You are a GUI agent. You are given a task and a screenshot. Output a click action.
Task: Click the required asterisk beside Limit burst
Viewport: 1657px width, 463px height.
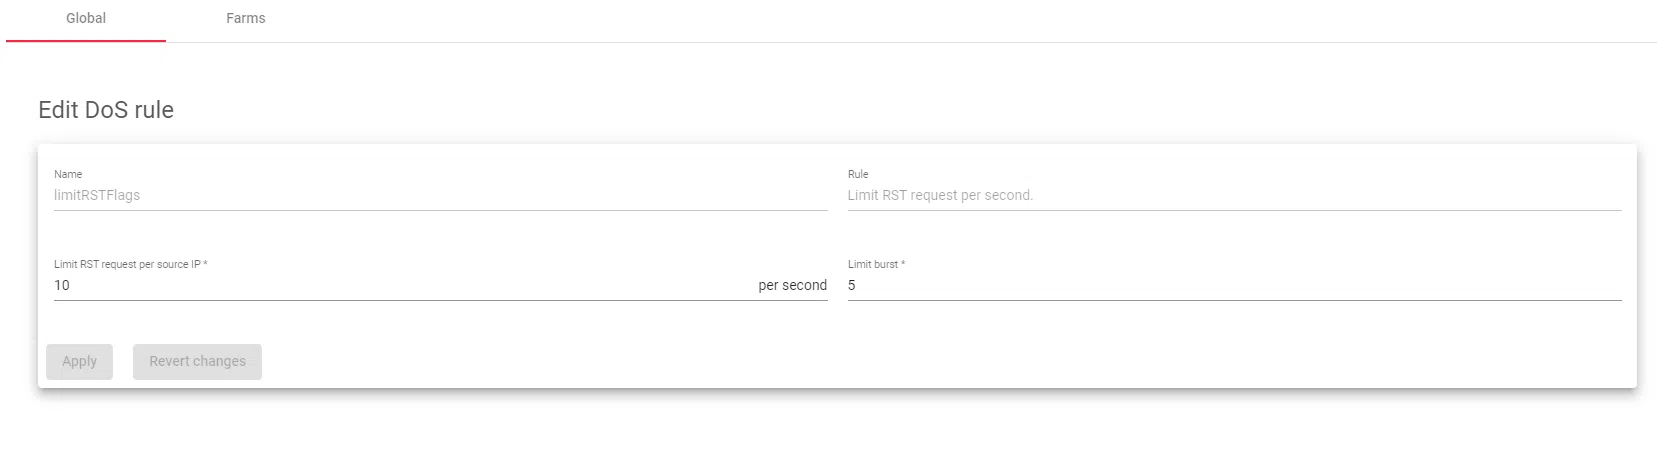(903, 263)
